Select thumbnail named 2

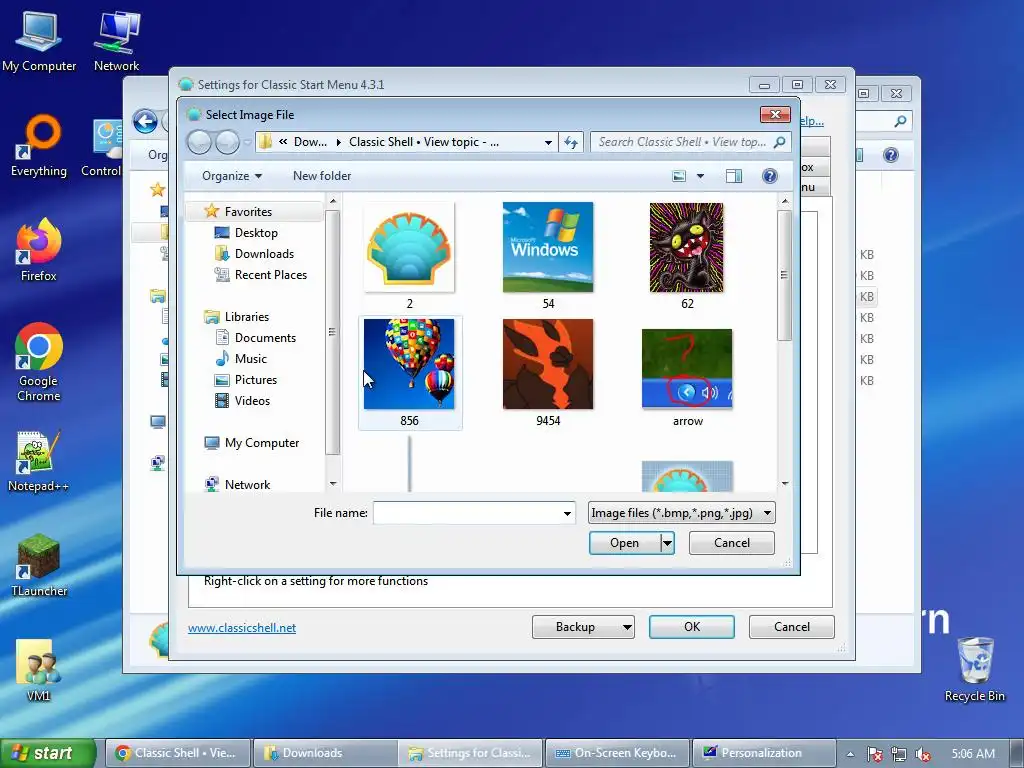(409, 256)
